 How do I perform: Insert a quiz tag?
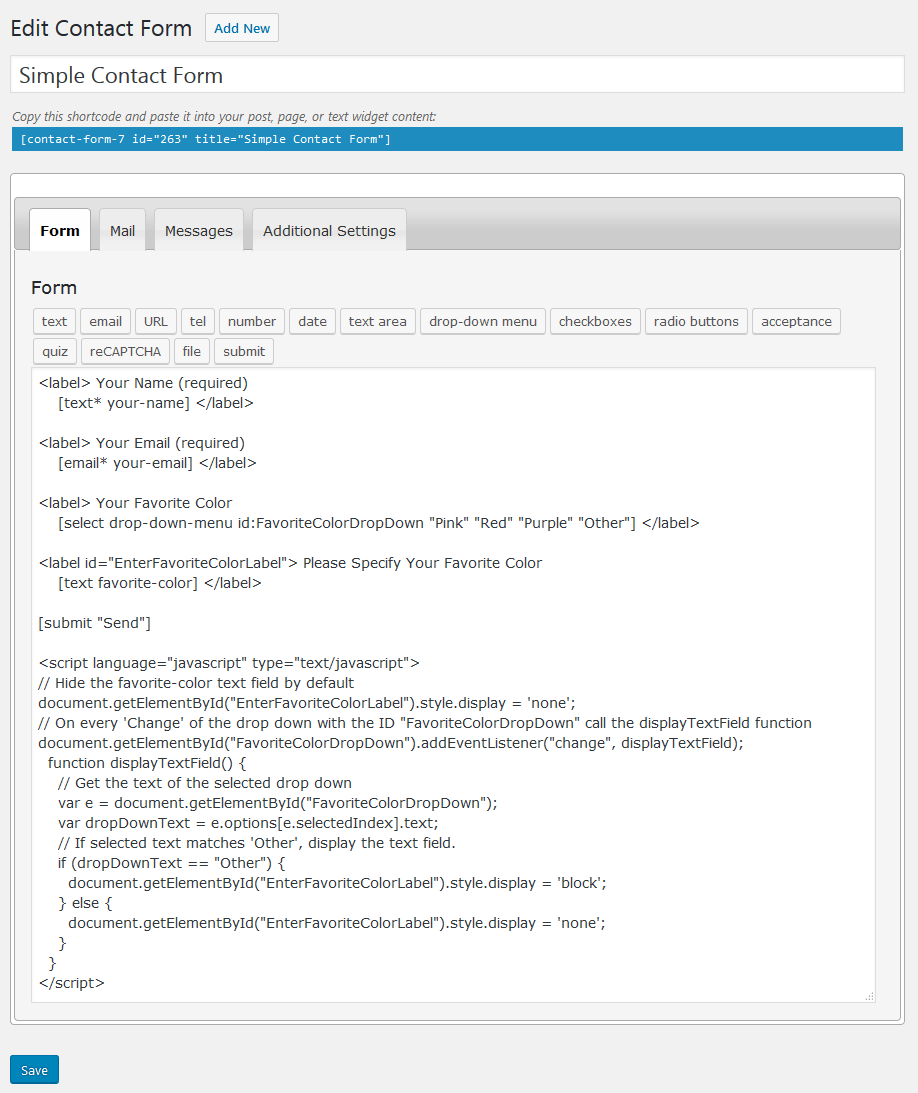55,351
